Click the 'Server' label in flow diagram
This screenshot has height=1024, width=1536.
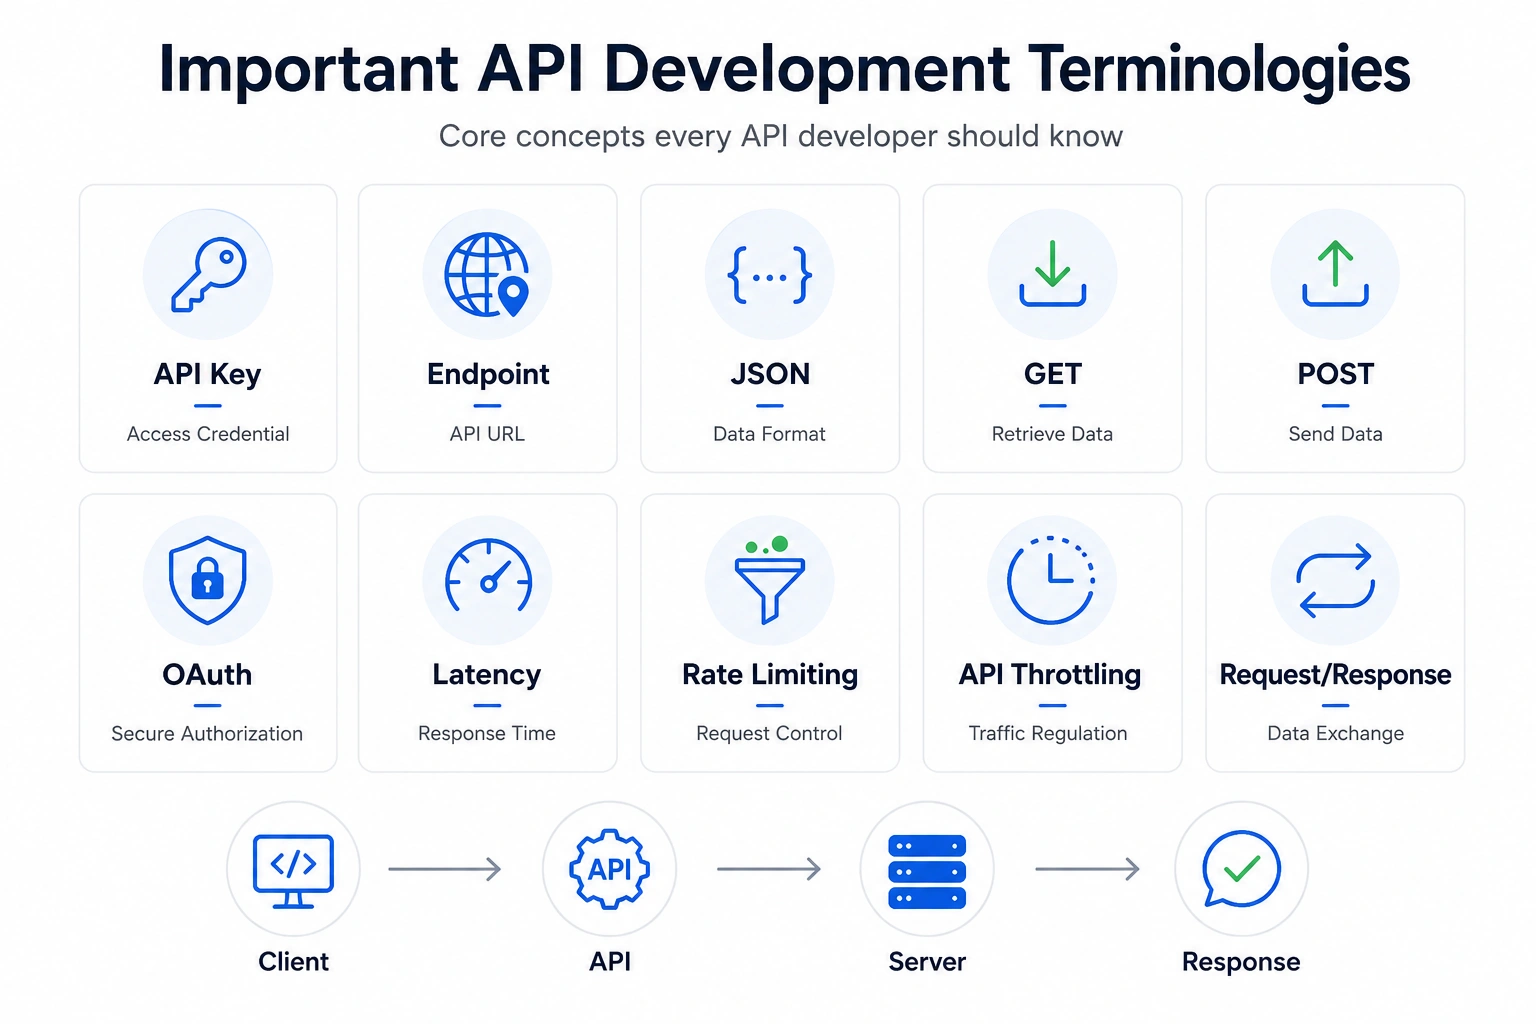point(927,962)
